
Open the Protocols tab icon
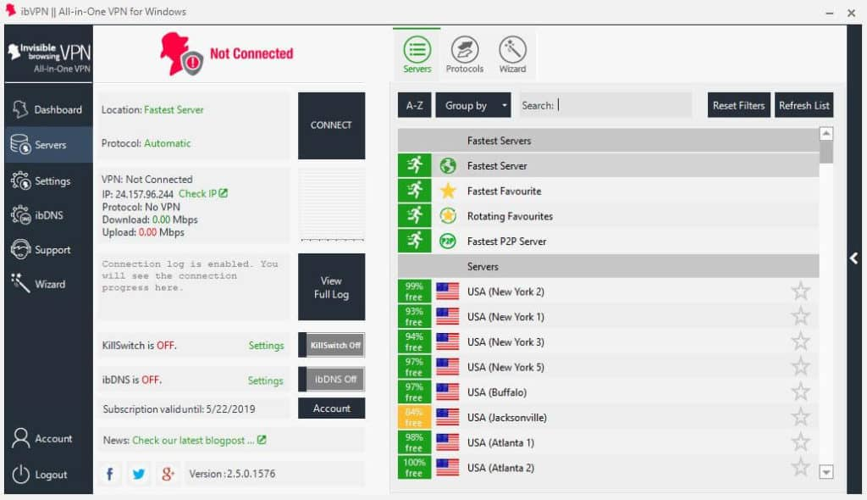[x=464, y=52]
